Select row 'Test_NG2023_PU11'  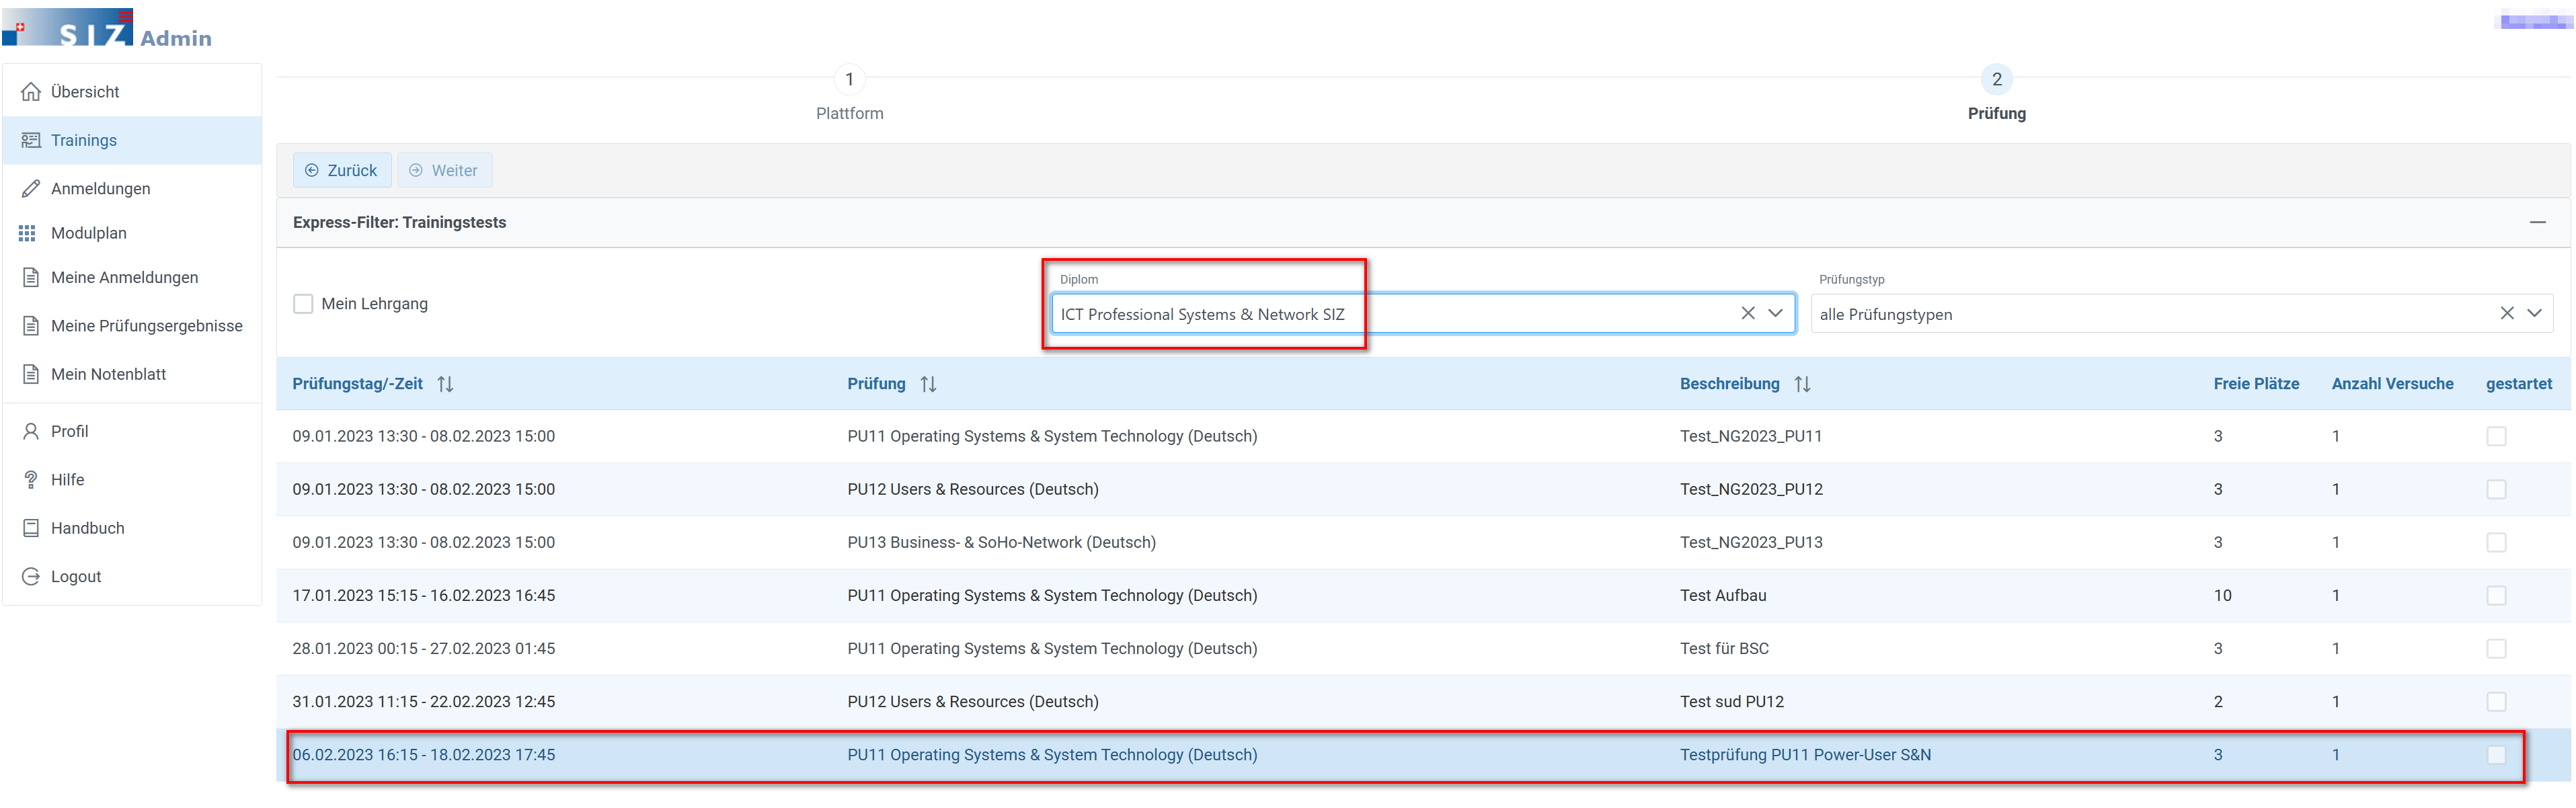(1423, 436)
